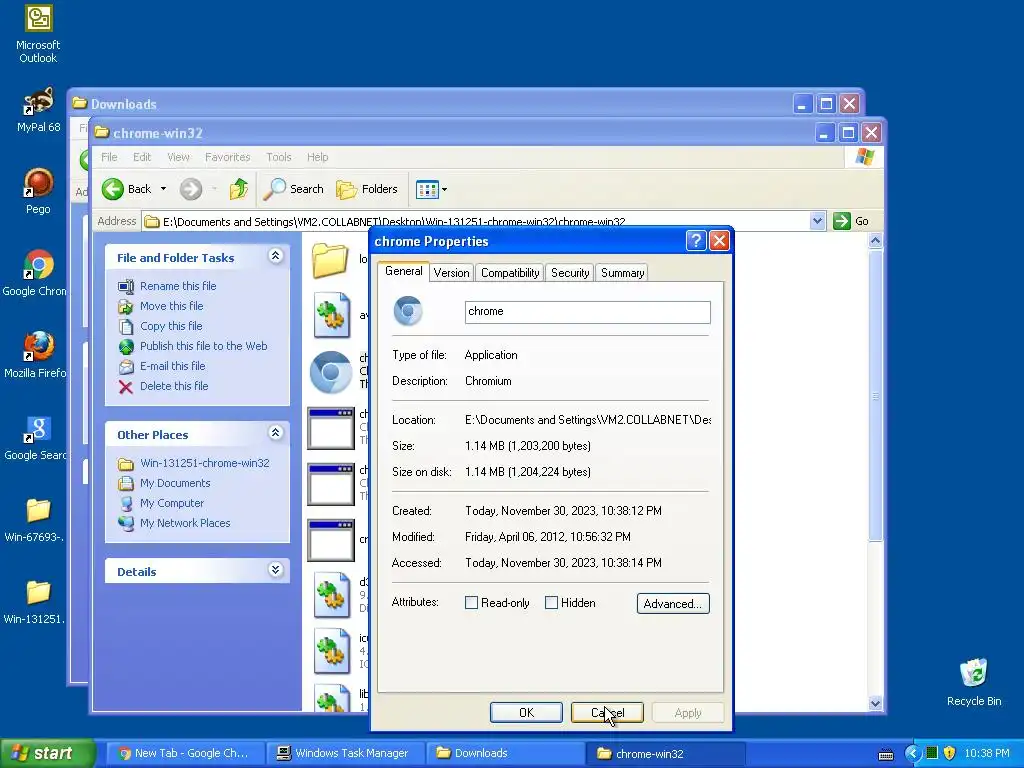Click scroll up arrow in file list
The image size is (1024, 768).
coord(875,241)
